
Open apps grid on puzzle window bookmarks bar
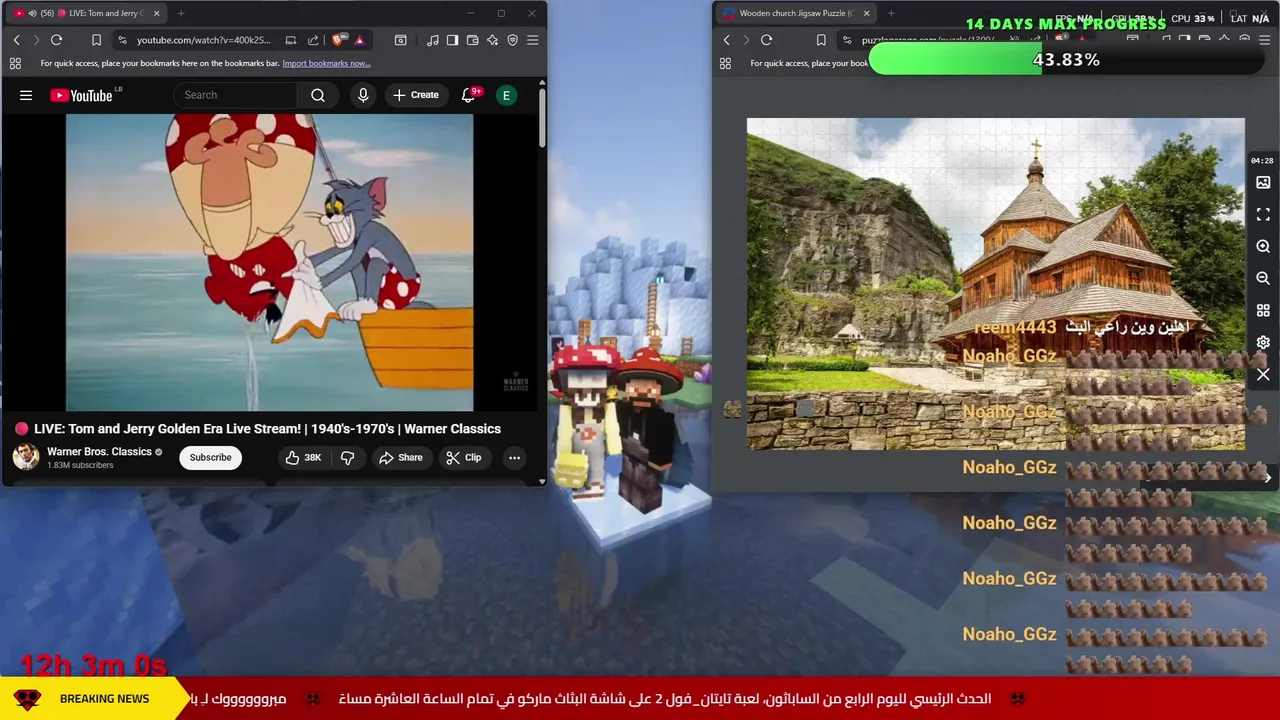(x=725, y=63)
